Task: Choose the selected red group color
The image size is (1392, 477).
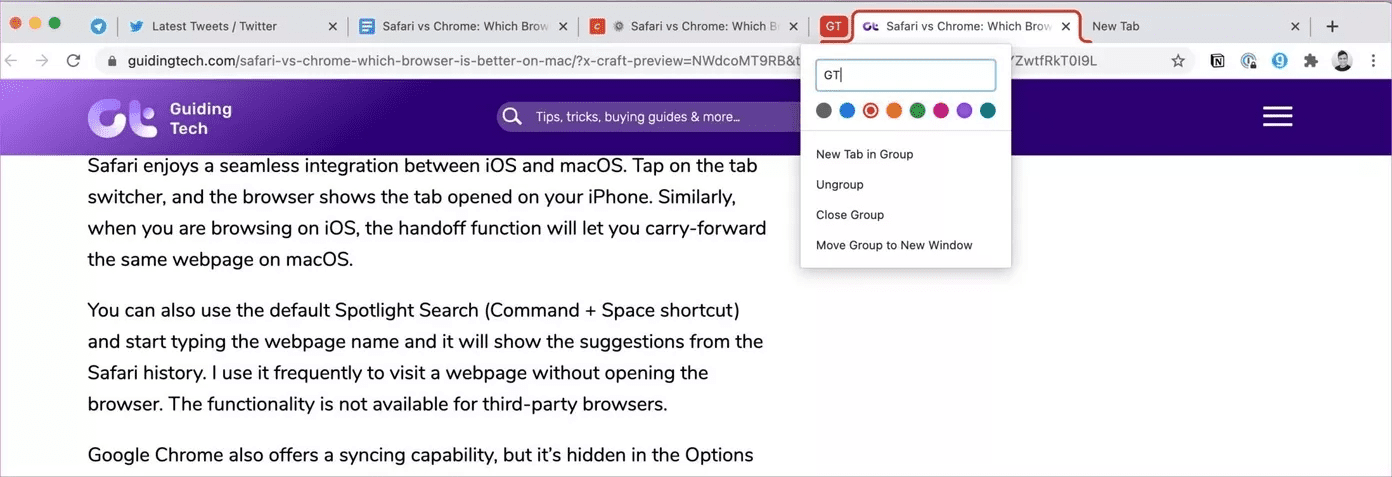Action: click(x=871, y=111)
